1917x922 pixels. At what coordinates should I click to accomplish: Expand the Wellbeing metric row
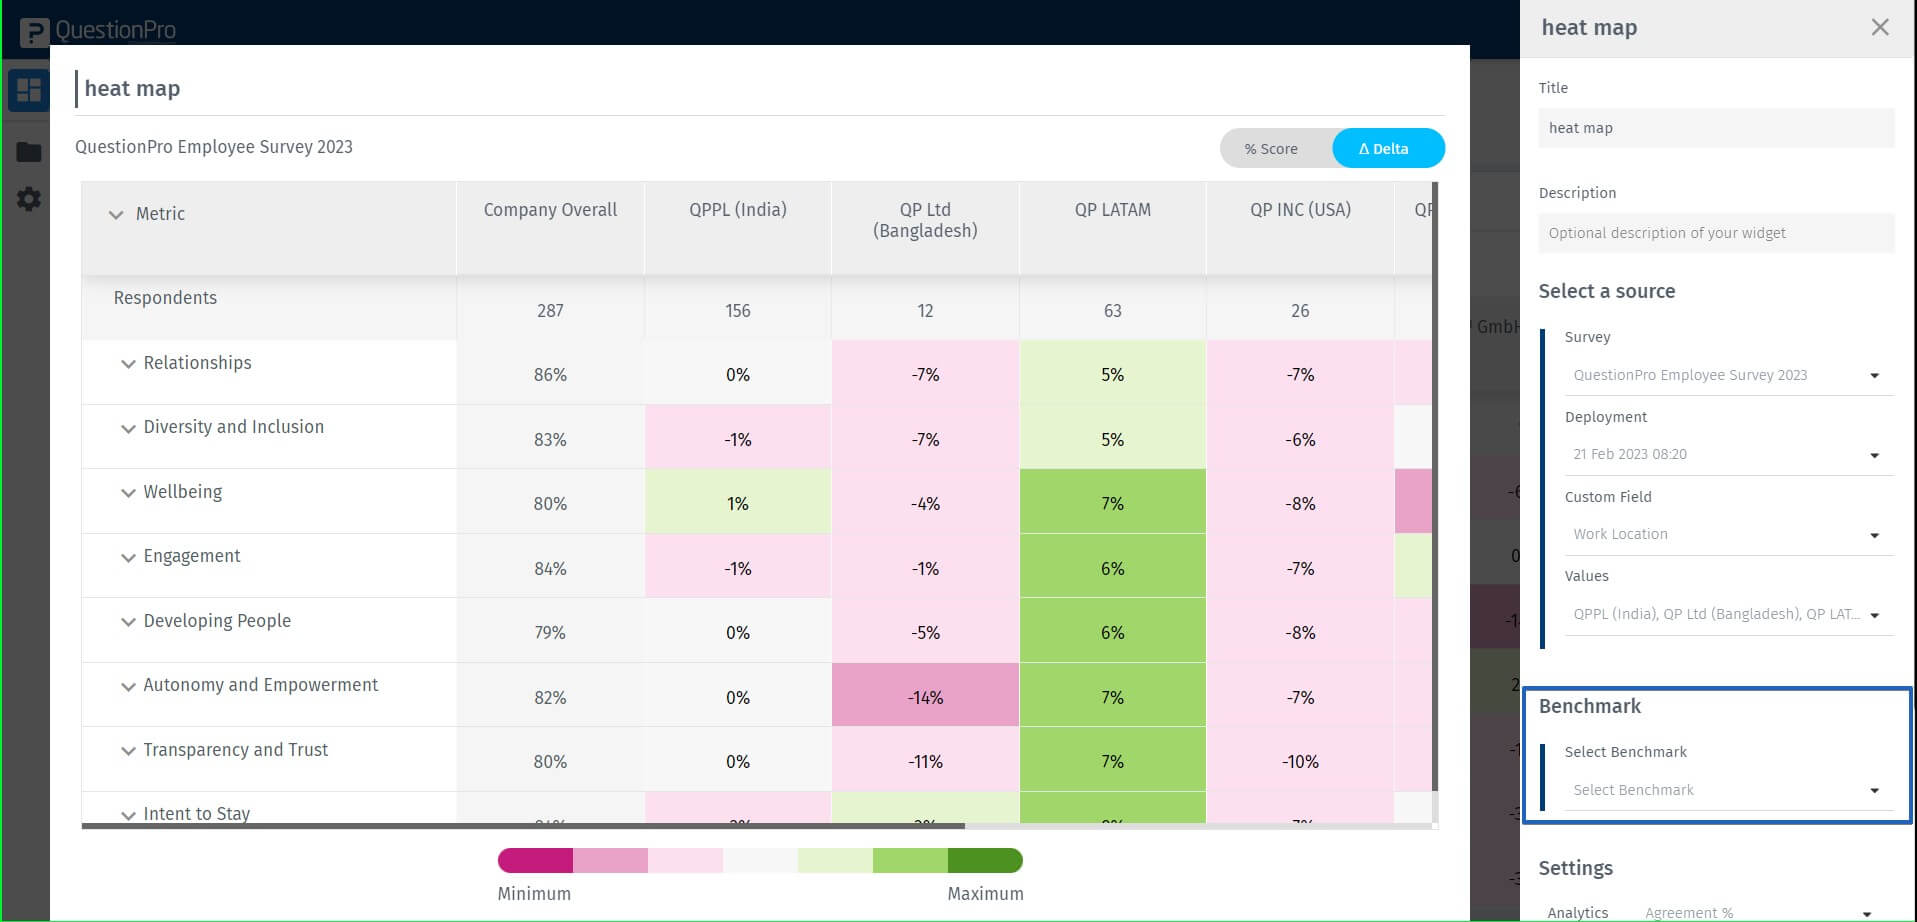coord(128,492)
